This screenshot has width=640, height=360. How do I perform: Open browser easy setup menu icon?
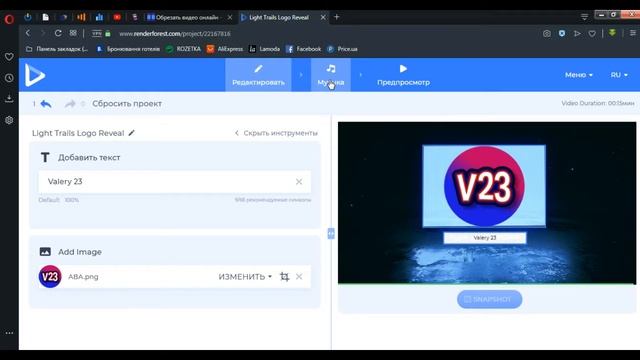point(632,33)
